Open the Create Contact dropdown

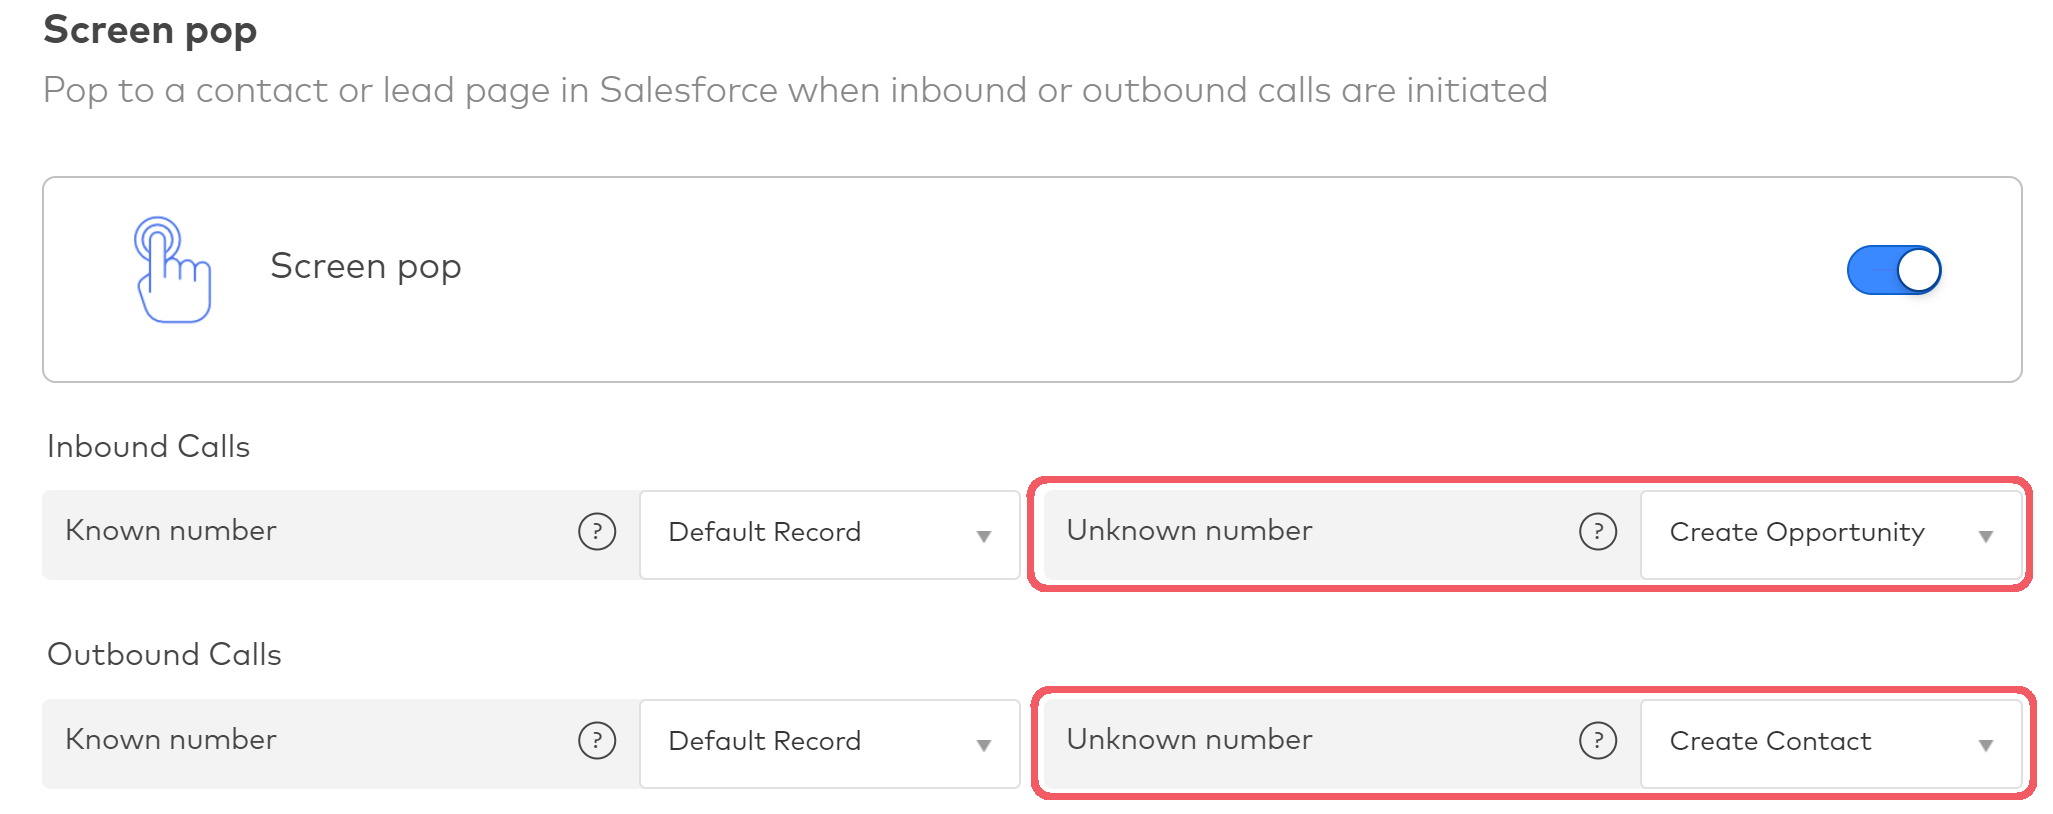pyautogui.click(x=1830, y=743)
